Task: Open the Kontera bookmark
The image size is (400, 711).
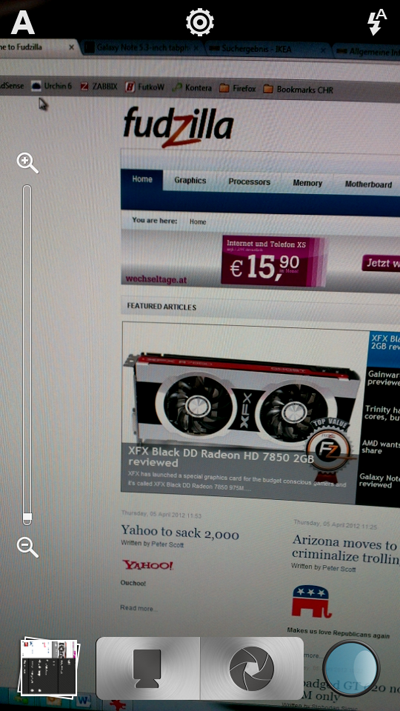Action: point(192,88)
